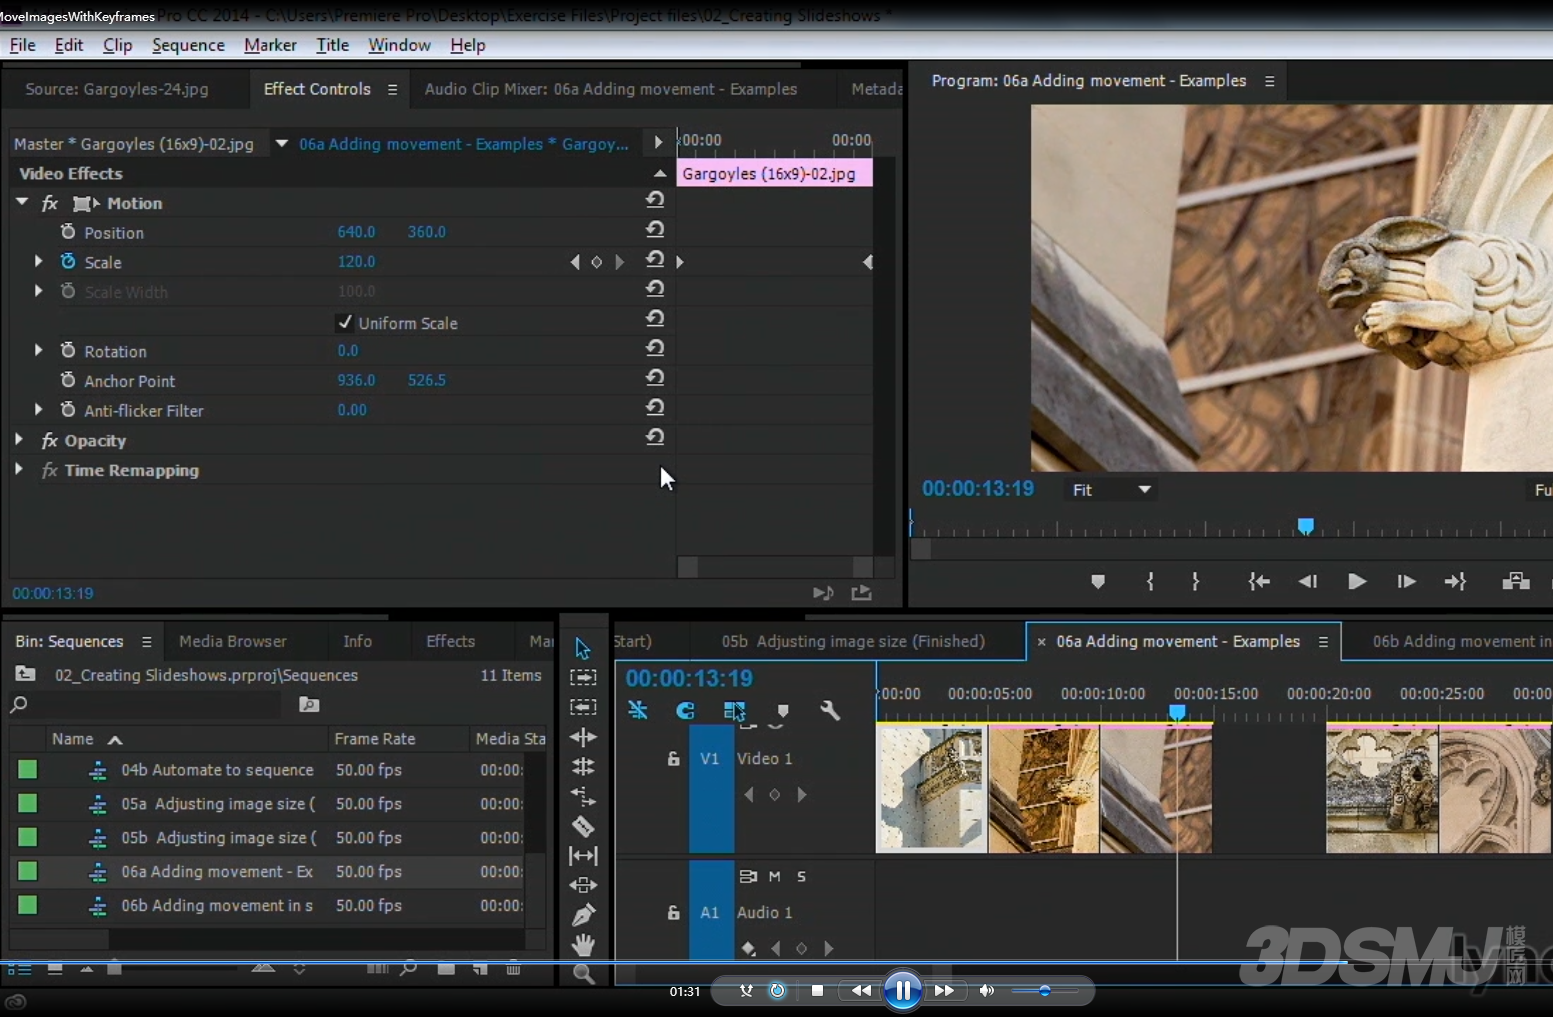Toggle Uniform Scale checkbox

pos(345,322)
